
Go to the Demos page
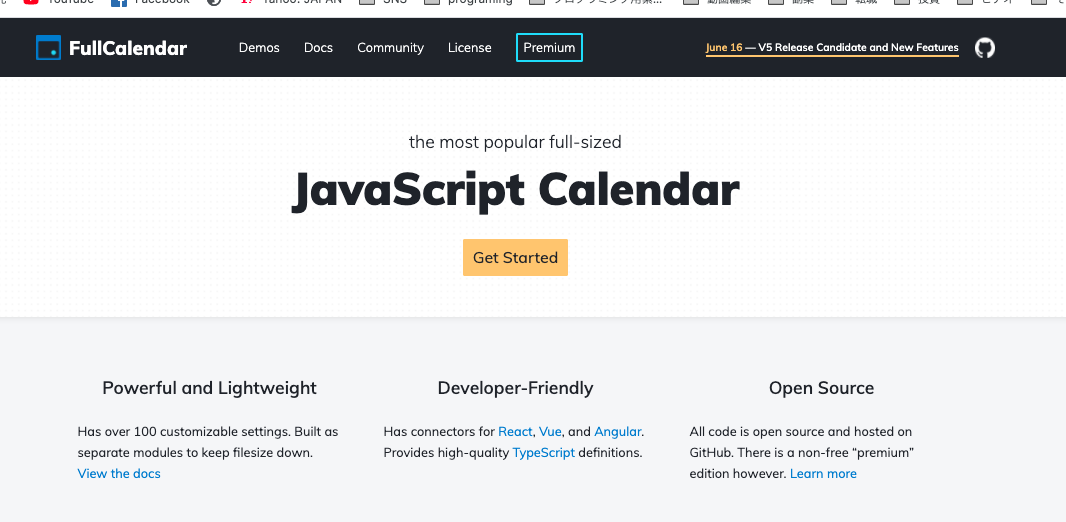coord(259,48)
